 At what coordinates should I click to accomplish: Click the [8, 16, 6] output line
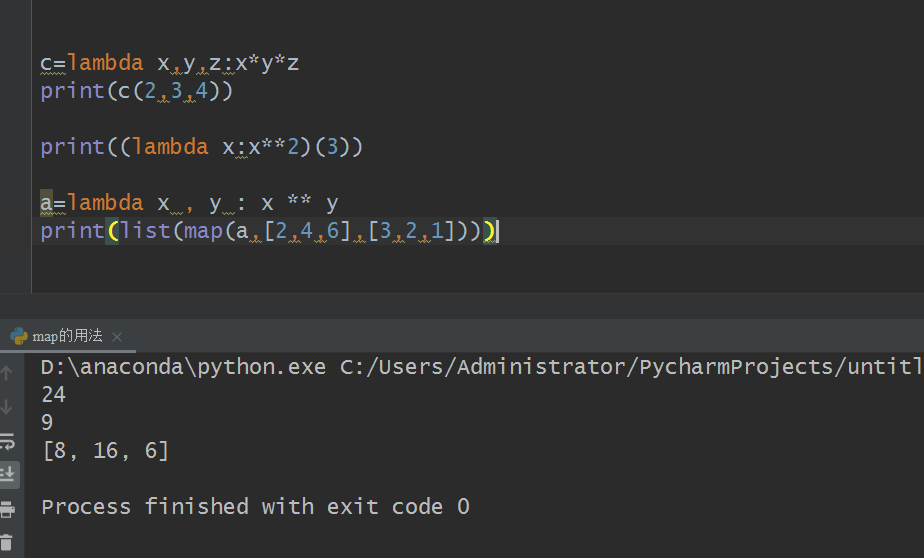click(x=105, y=451)
